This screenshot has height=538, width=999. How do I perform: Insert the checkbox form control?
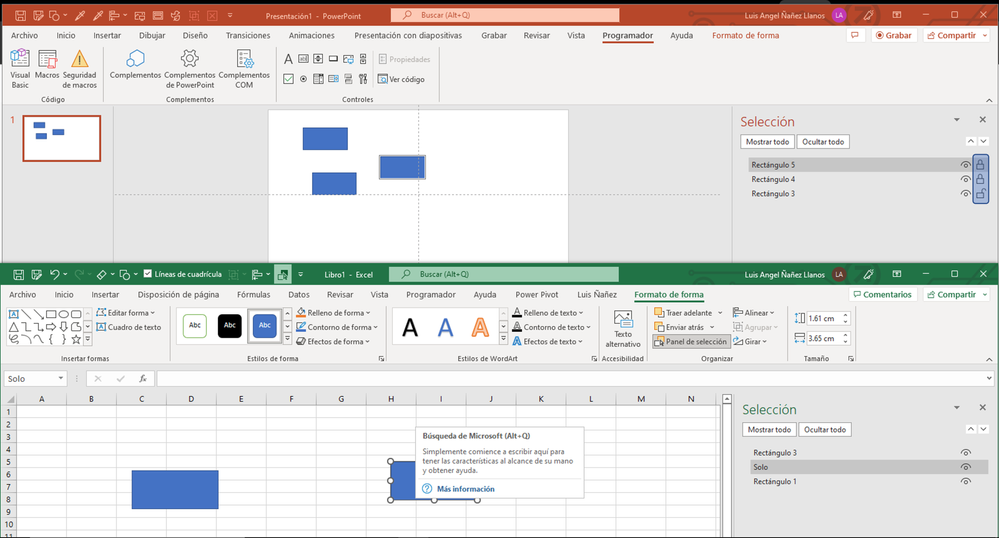point(288,79)
